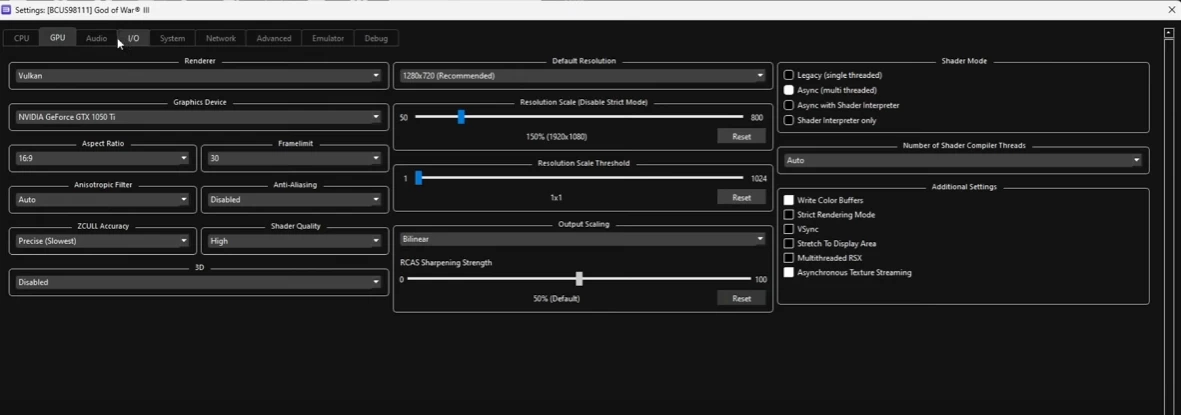This screenshot has width=1181, height=415.
Task: Toggle Strict Rendering Mode checkbox
Action: tap(789, 215)
